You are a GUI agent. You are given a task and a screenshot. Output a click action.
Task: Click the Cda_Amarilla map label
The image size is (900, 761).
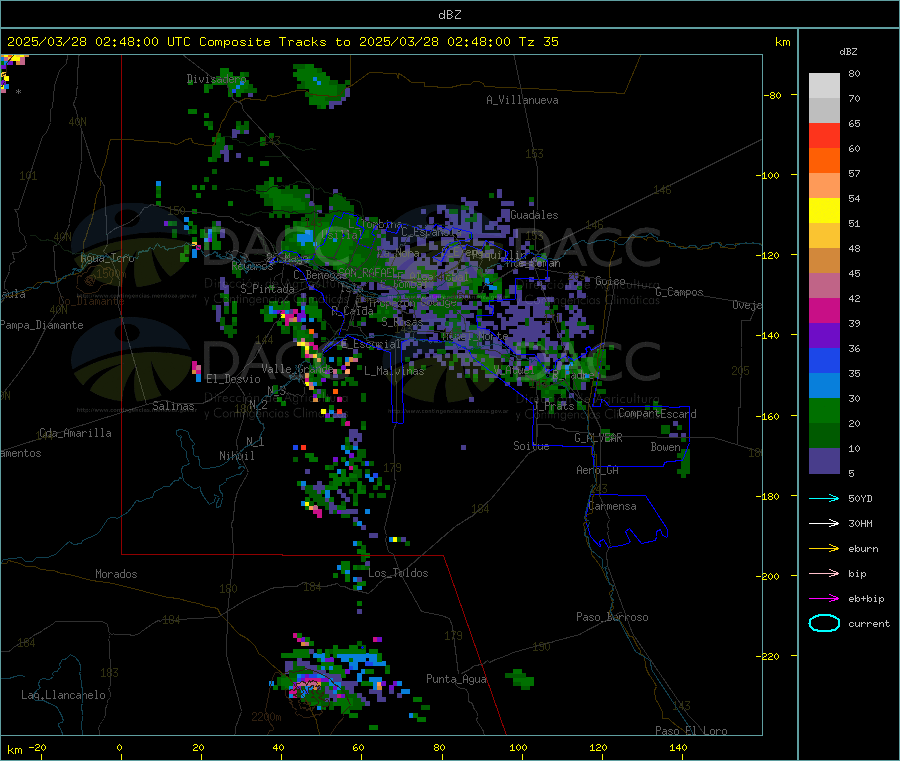tap(75, 433)
